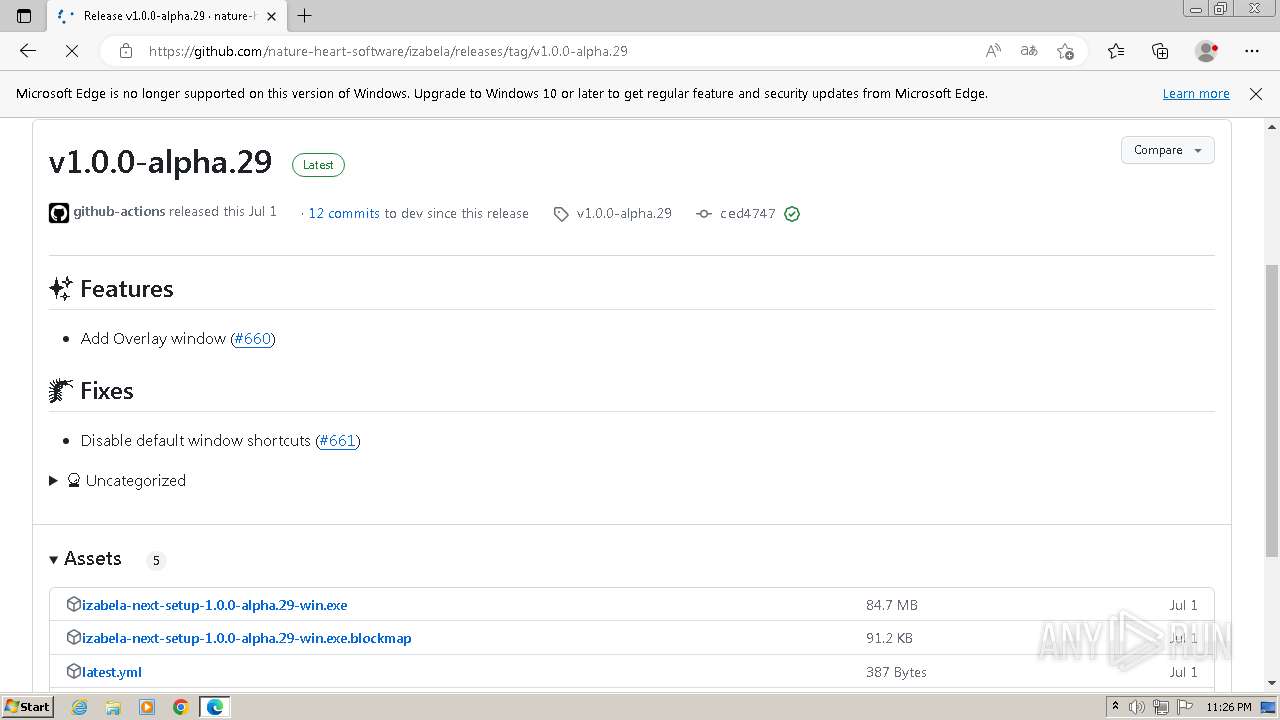This screenshot has height=720, width=1280.
Task: Open the v1.0.0-alpha.29 tag link
Action: (624, 213)
